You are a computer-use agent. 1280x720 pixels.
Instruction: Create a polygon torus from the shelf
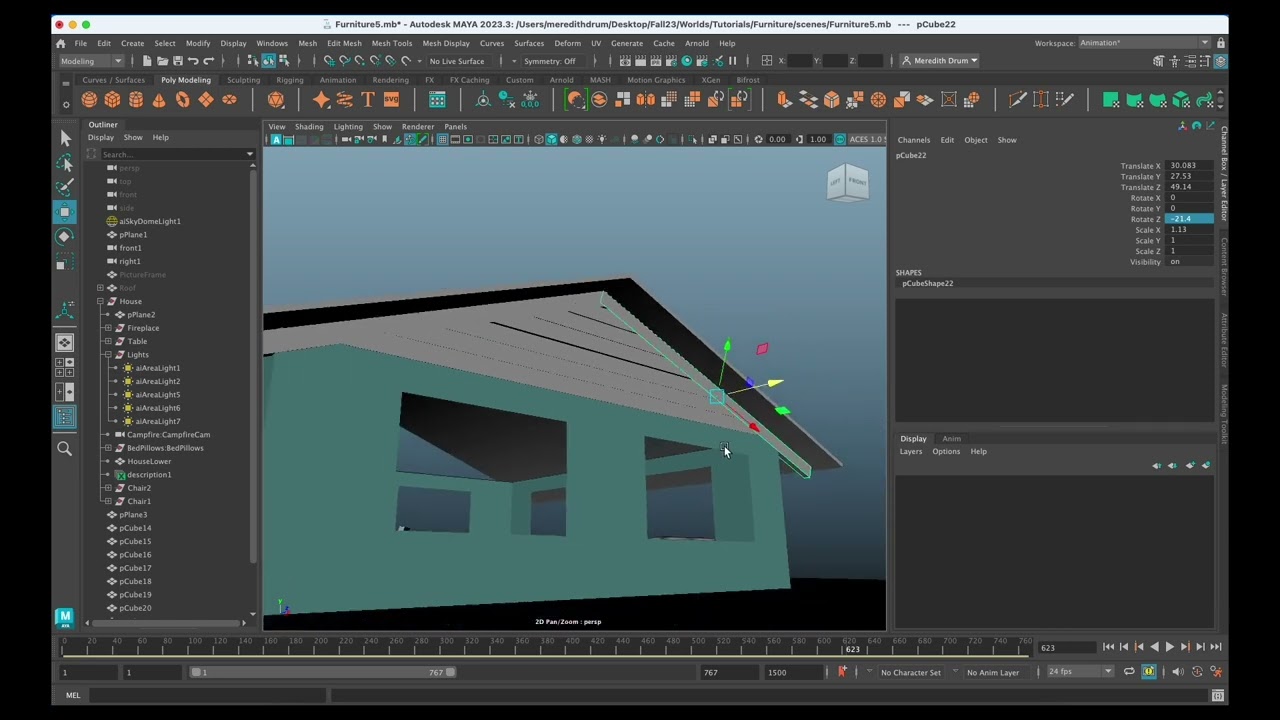[x=182, y=99]
